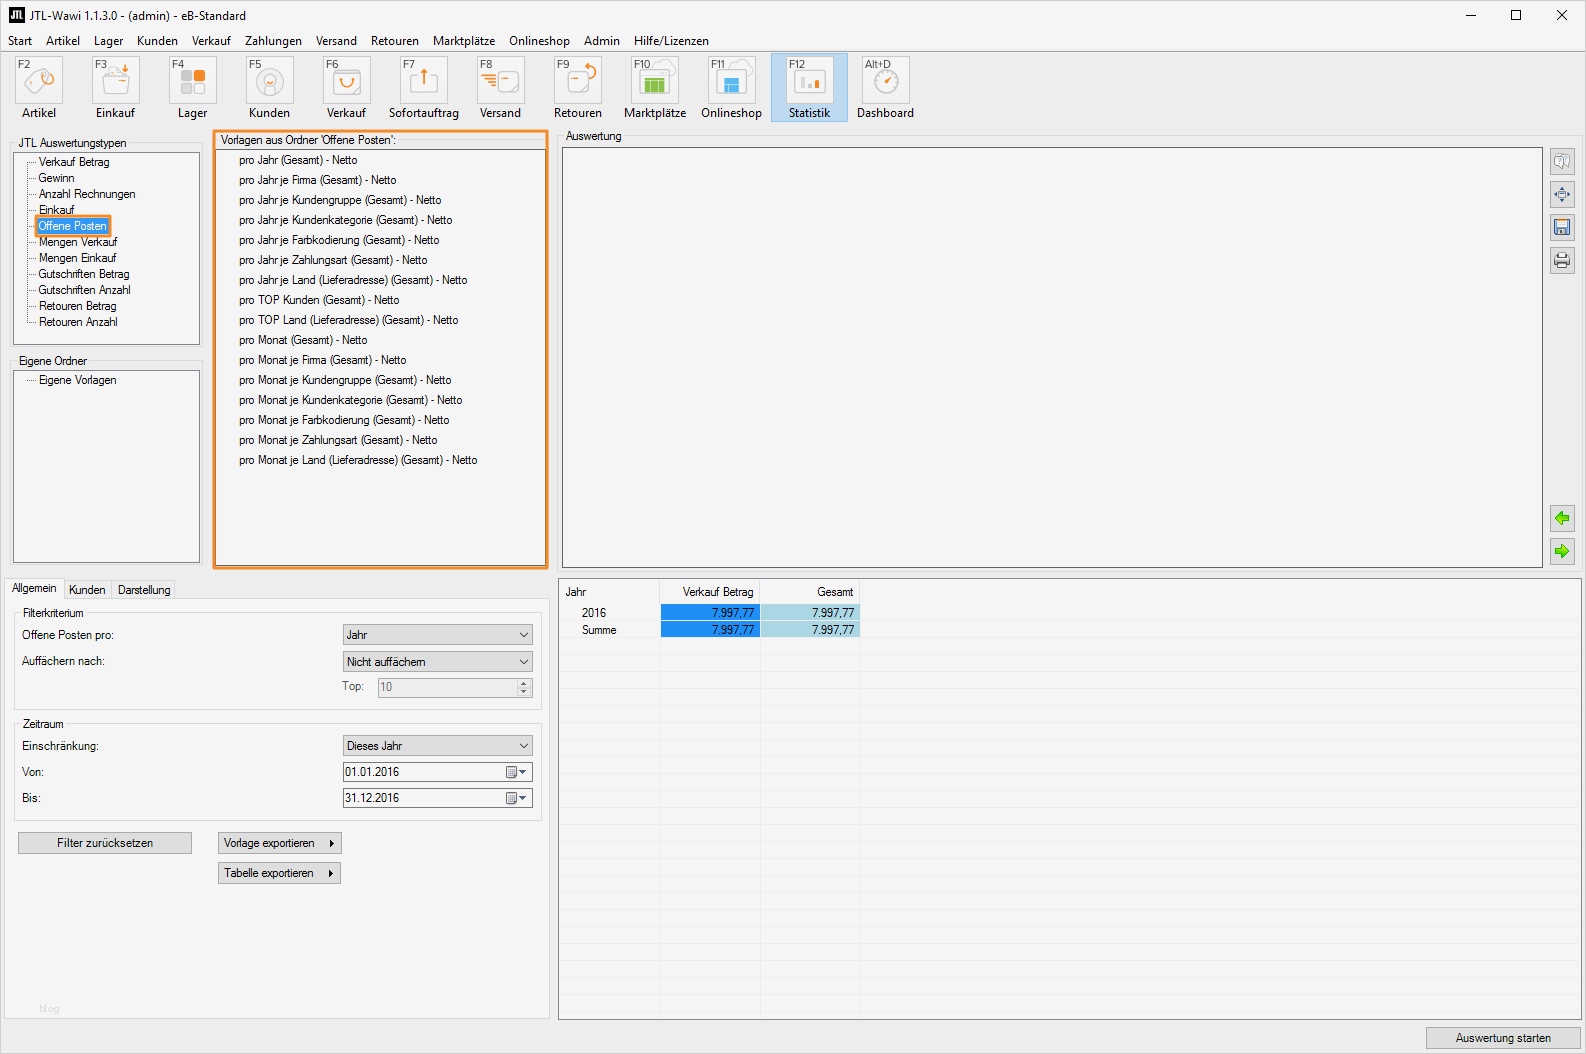Image resolution: width=1586 pixels, height=1054 pixels.
Task: Open the Verkauf module icon
Action: point(347,81)
